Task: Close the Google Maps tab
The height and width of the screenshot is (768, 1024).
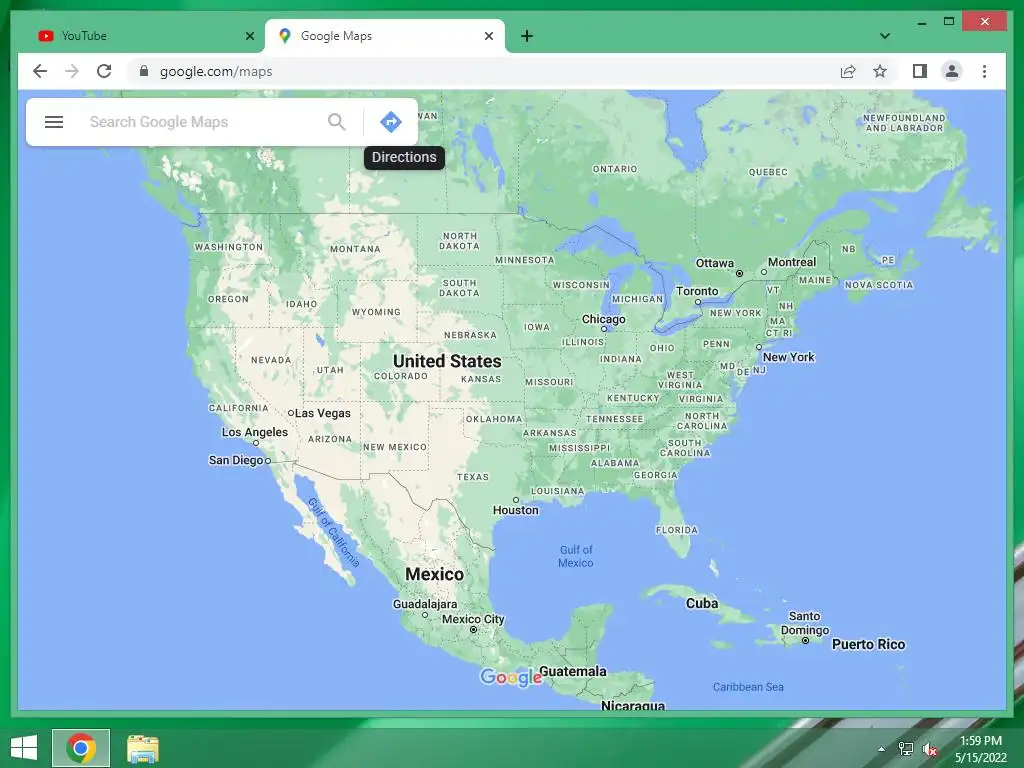Action: pos(488,36)
